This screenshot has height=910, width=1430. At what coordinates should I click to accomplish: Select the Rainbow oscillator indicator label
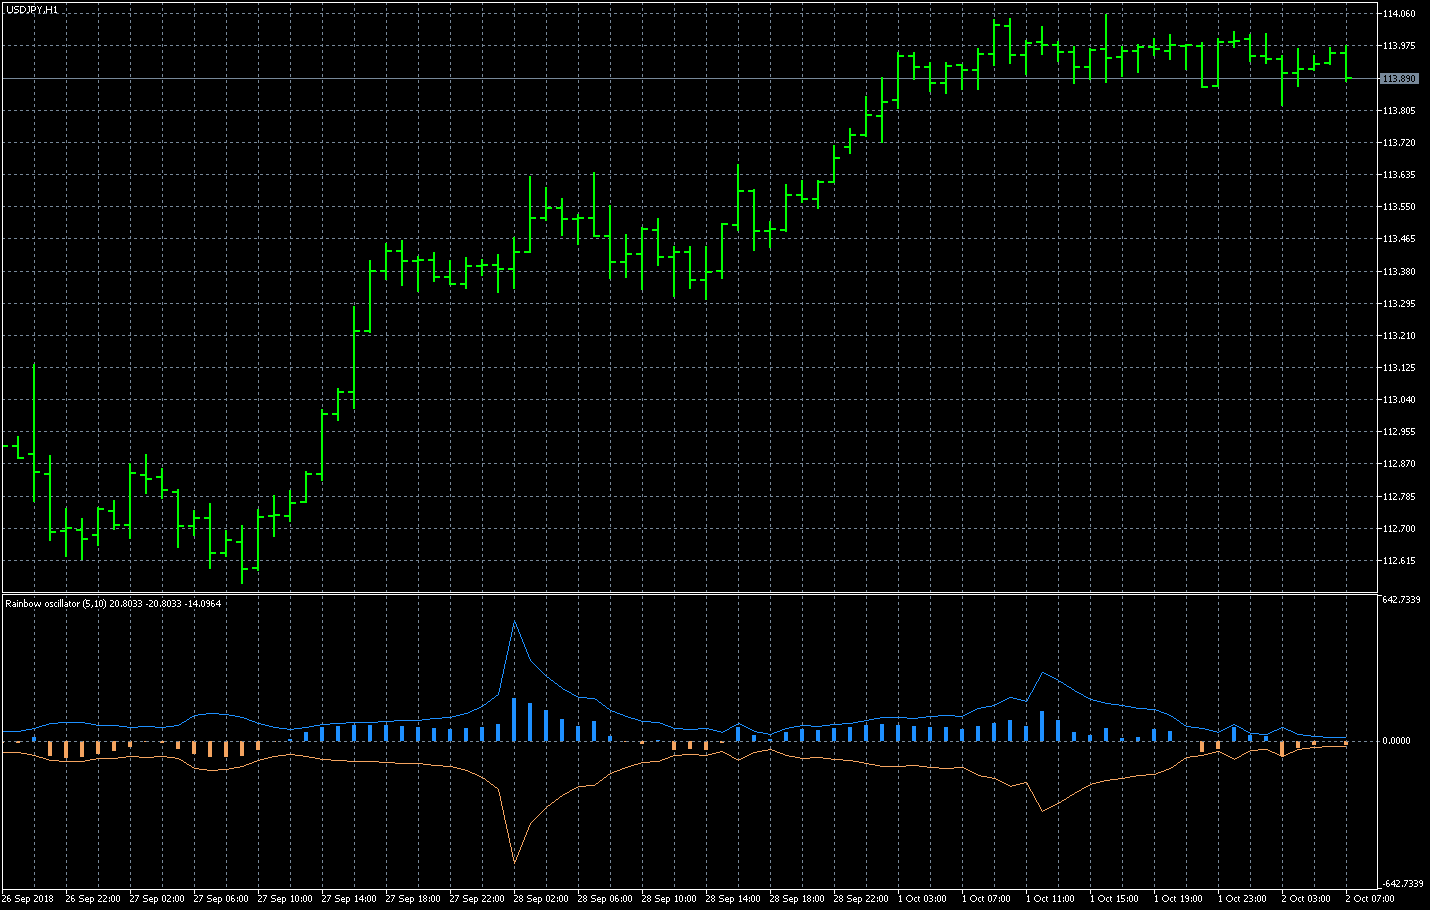click(113, 603)
